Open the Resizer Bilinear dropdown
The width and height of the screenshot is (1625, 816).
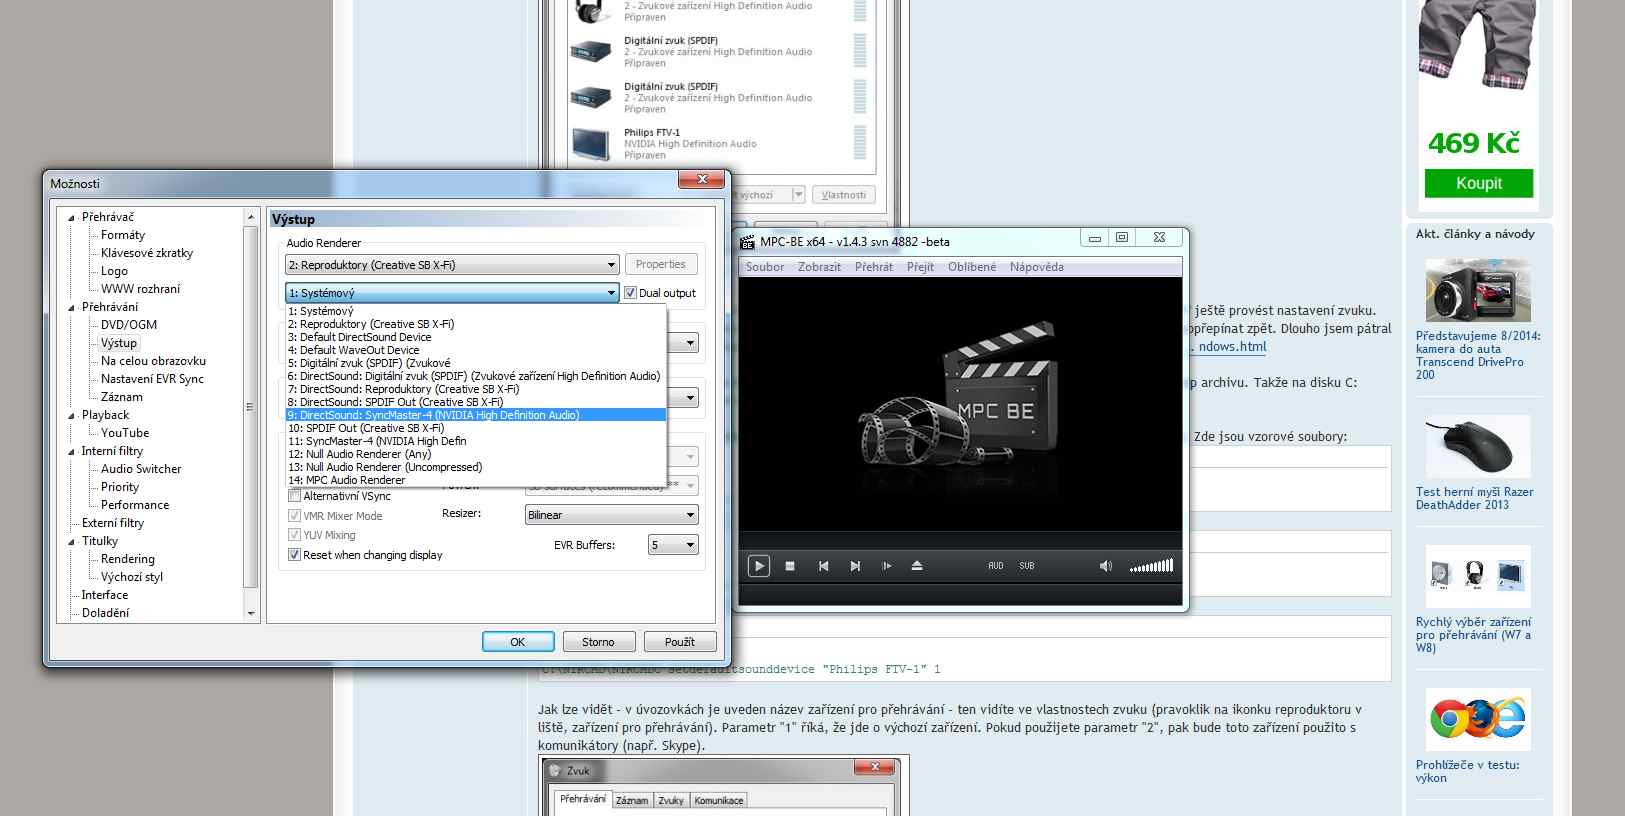611,515
